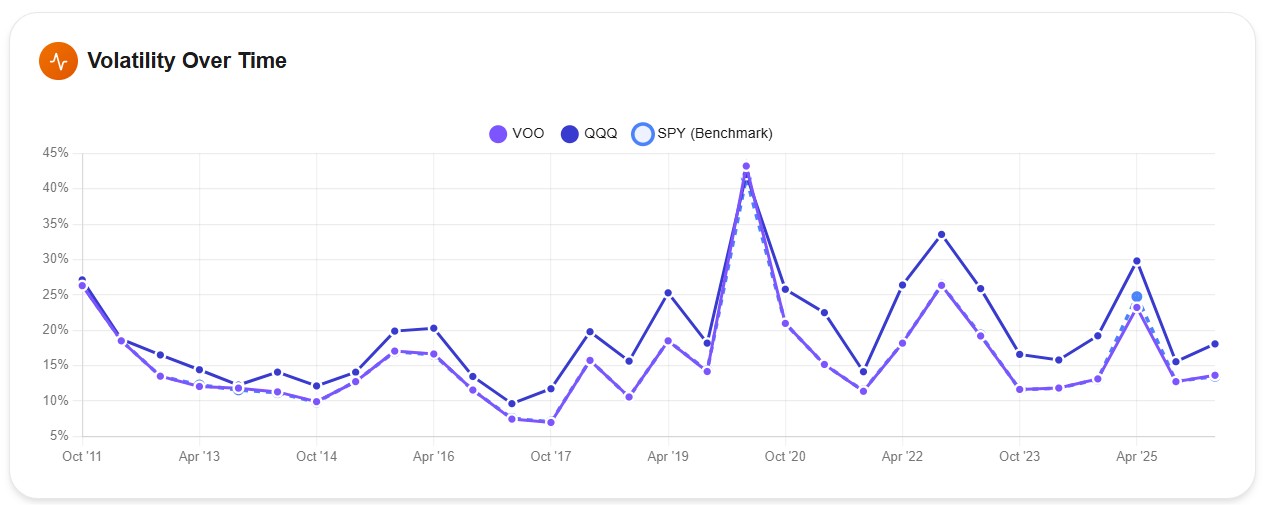Viewport: 1264px width, 505px height.
Task: Select the QQQ peak near 33% in 2022
Action: click(x=941, y=235)
